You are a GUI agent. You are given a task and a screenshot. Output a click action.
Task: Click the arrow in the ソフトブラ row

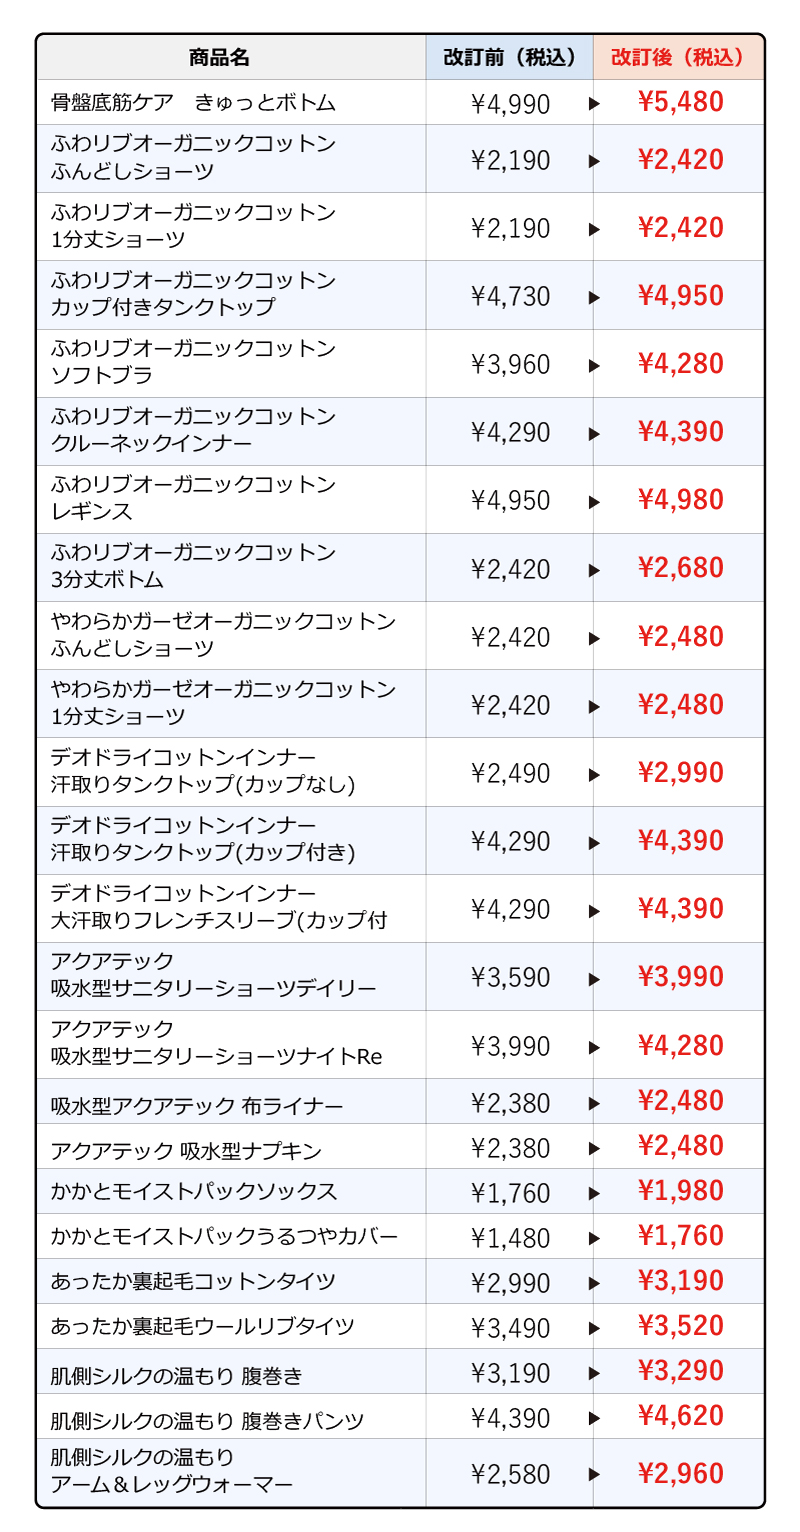point(594,365)
